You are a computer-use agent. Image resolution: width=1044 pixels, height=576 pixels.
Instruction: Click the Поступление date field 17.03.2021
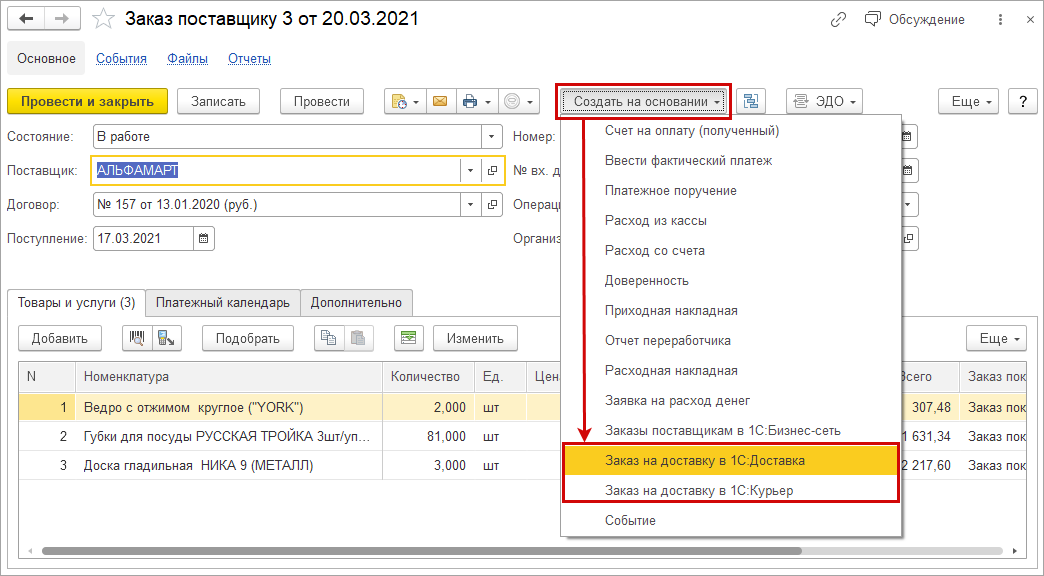(x=144, y=238)
